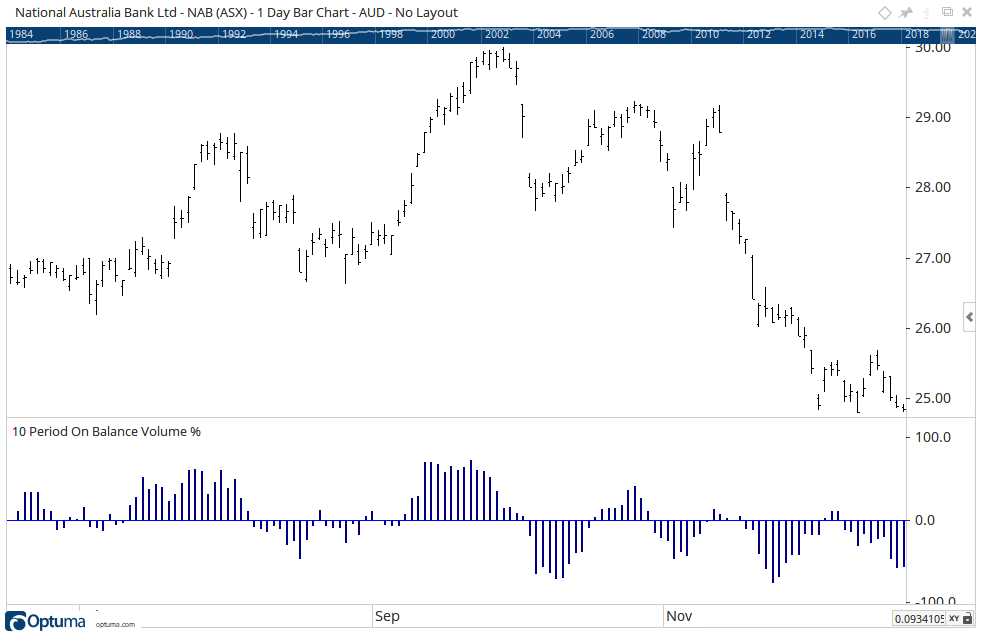Jump to 2006 on the timeline bar

602,34
